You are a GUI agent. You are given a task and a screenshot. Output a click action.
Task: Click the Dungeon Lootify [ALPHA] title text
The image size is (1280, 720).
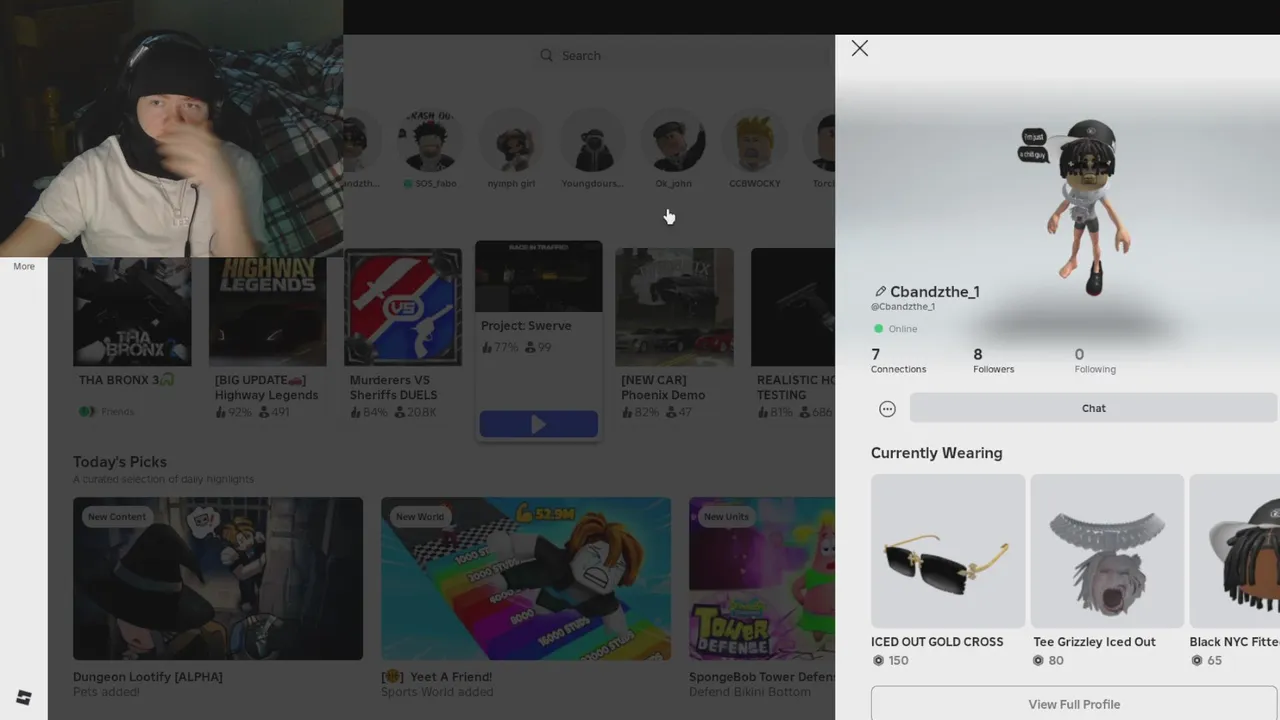click(x=148, y=677)
